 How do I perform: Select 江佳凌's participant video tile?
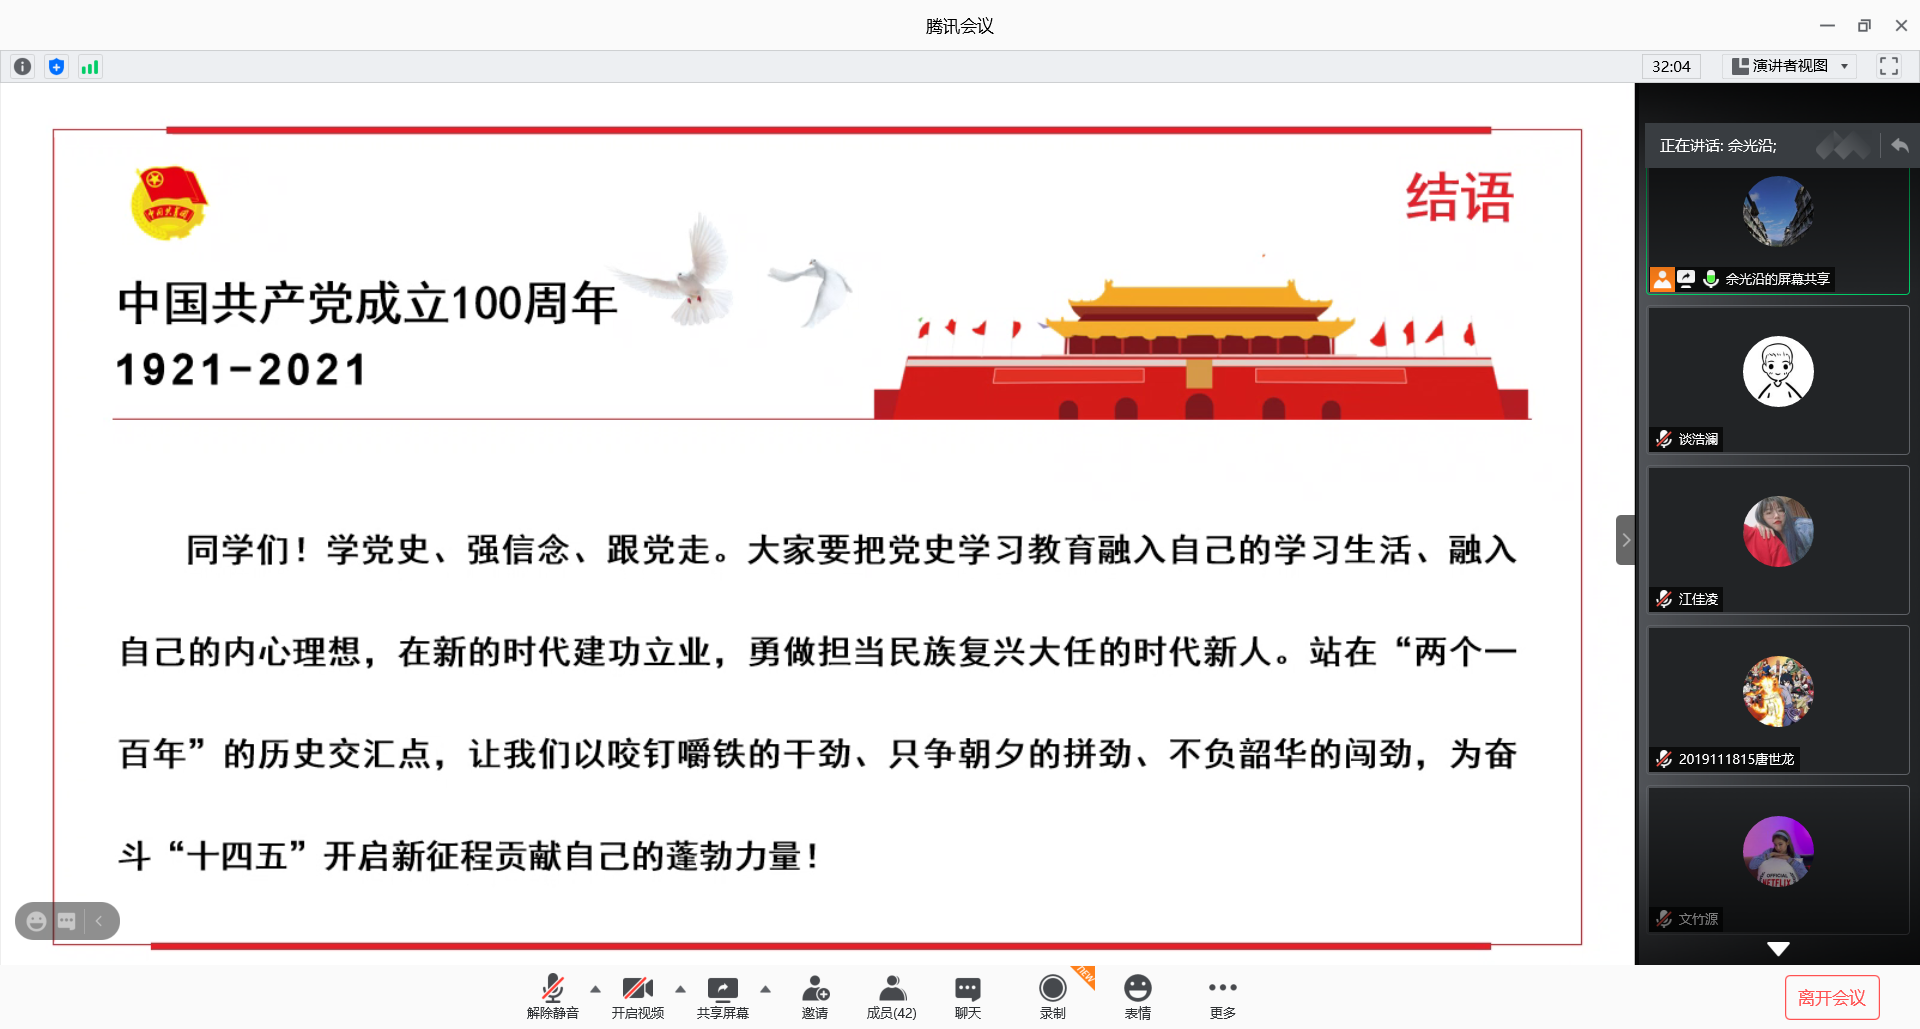point(1777,540)
